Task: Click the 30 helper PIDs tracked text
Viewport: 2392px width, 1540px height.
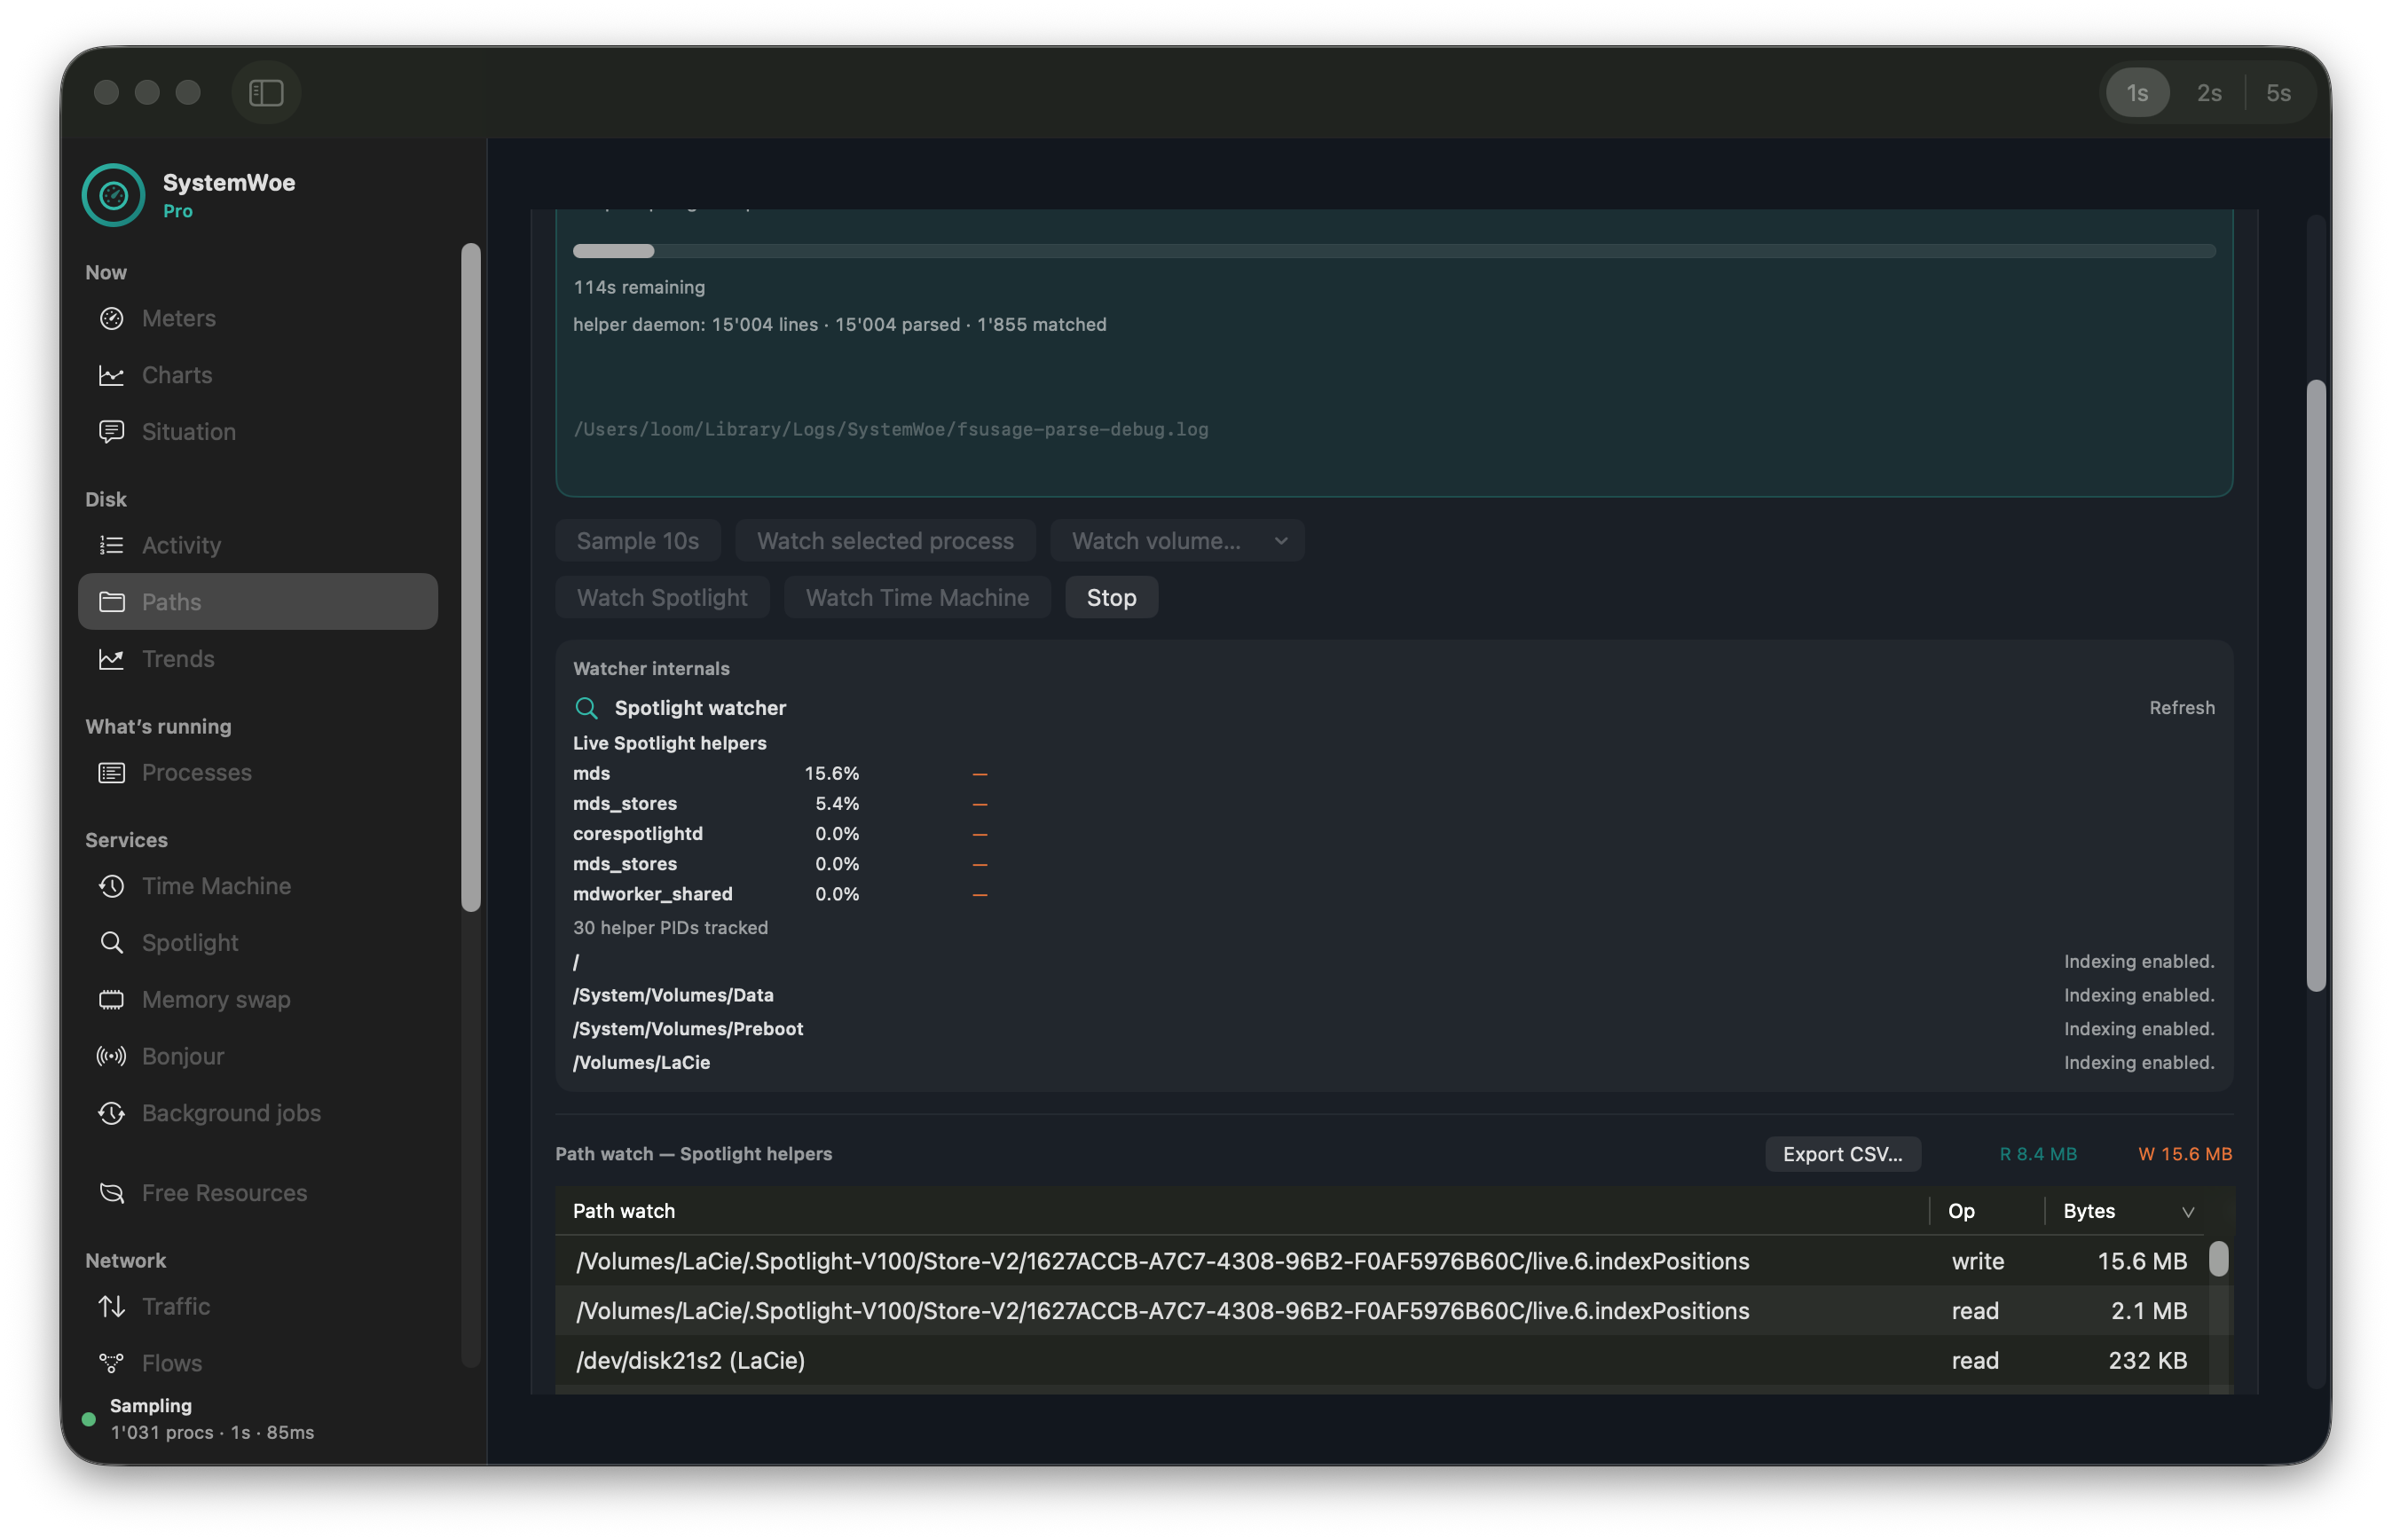Action: tap(670, 928)
